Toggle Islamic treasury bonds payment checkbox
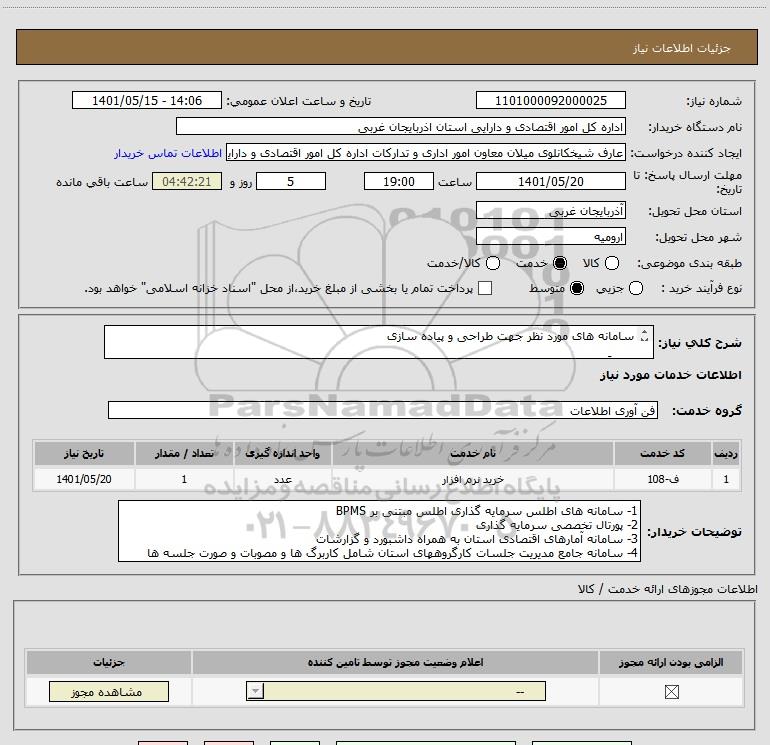Image resolution: width=770 pixels, height=745 pixels. (x=485, y=288)
